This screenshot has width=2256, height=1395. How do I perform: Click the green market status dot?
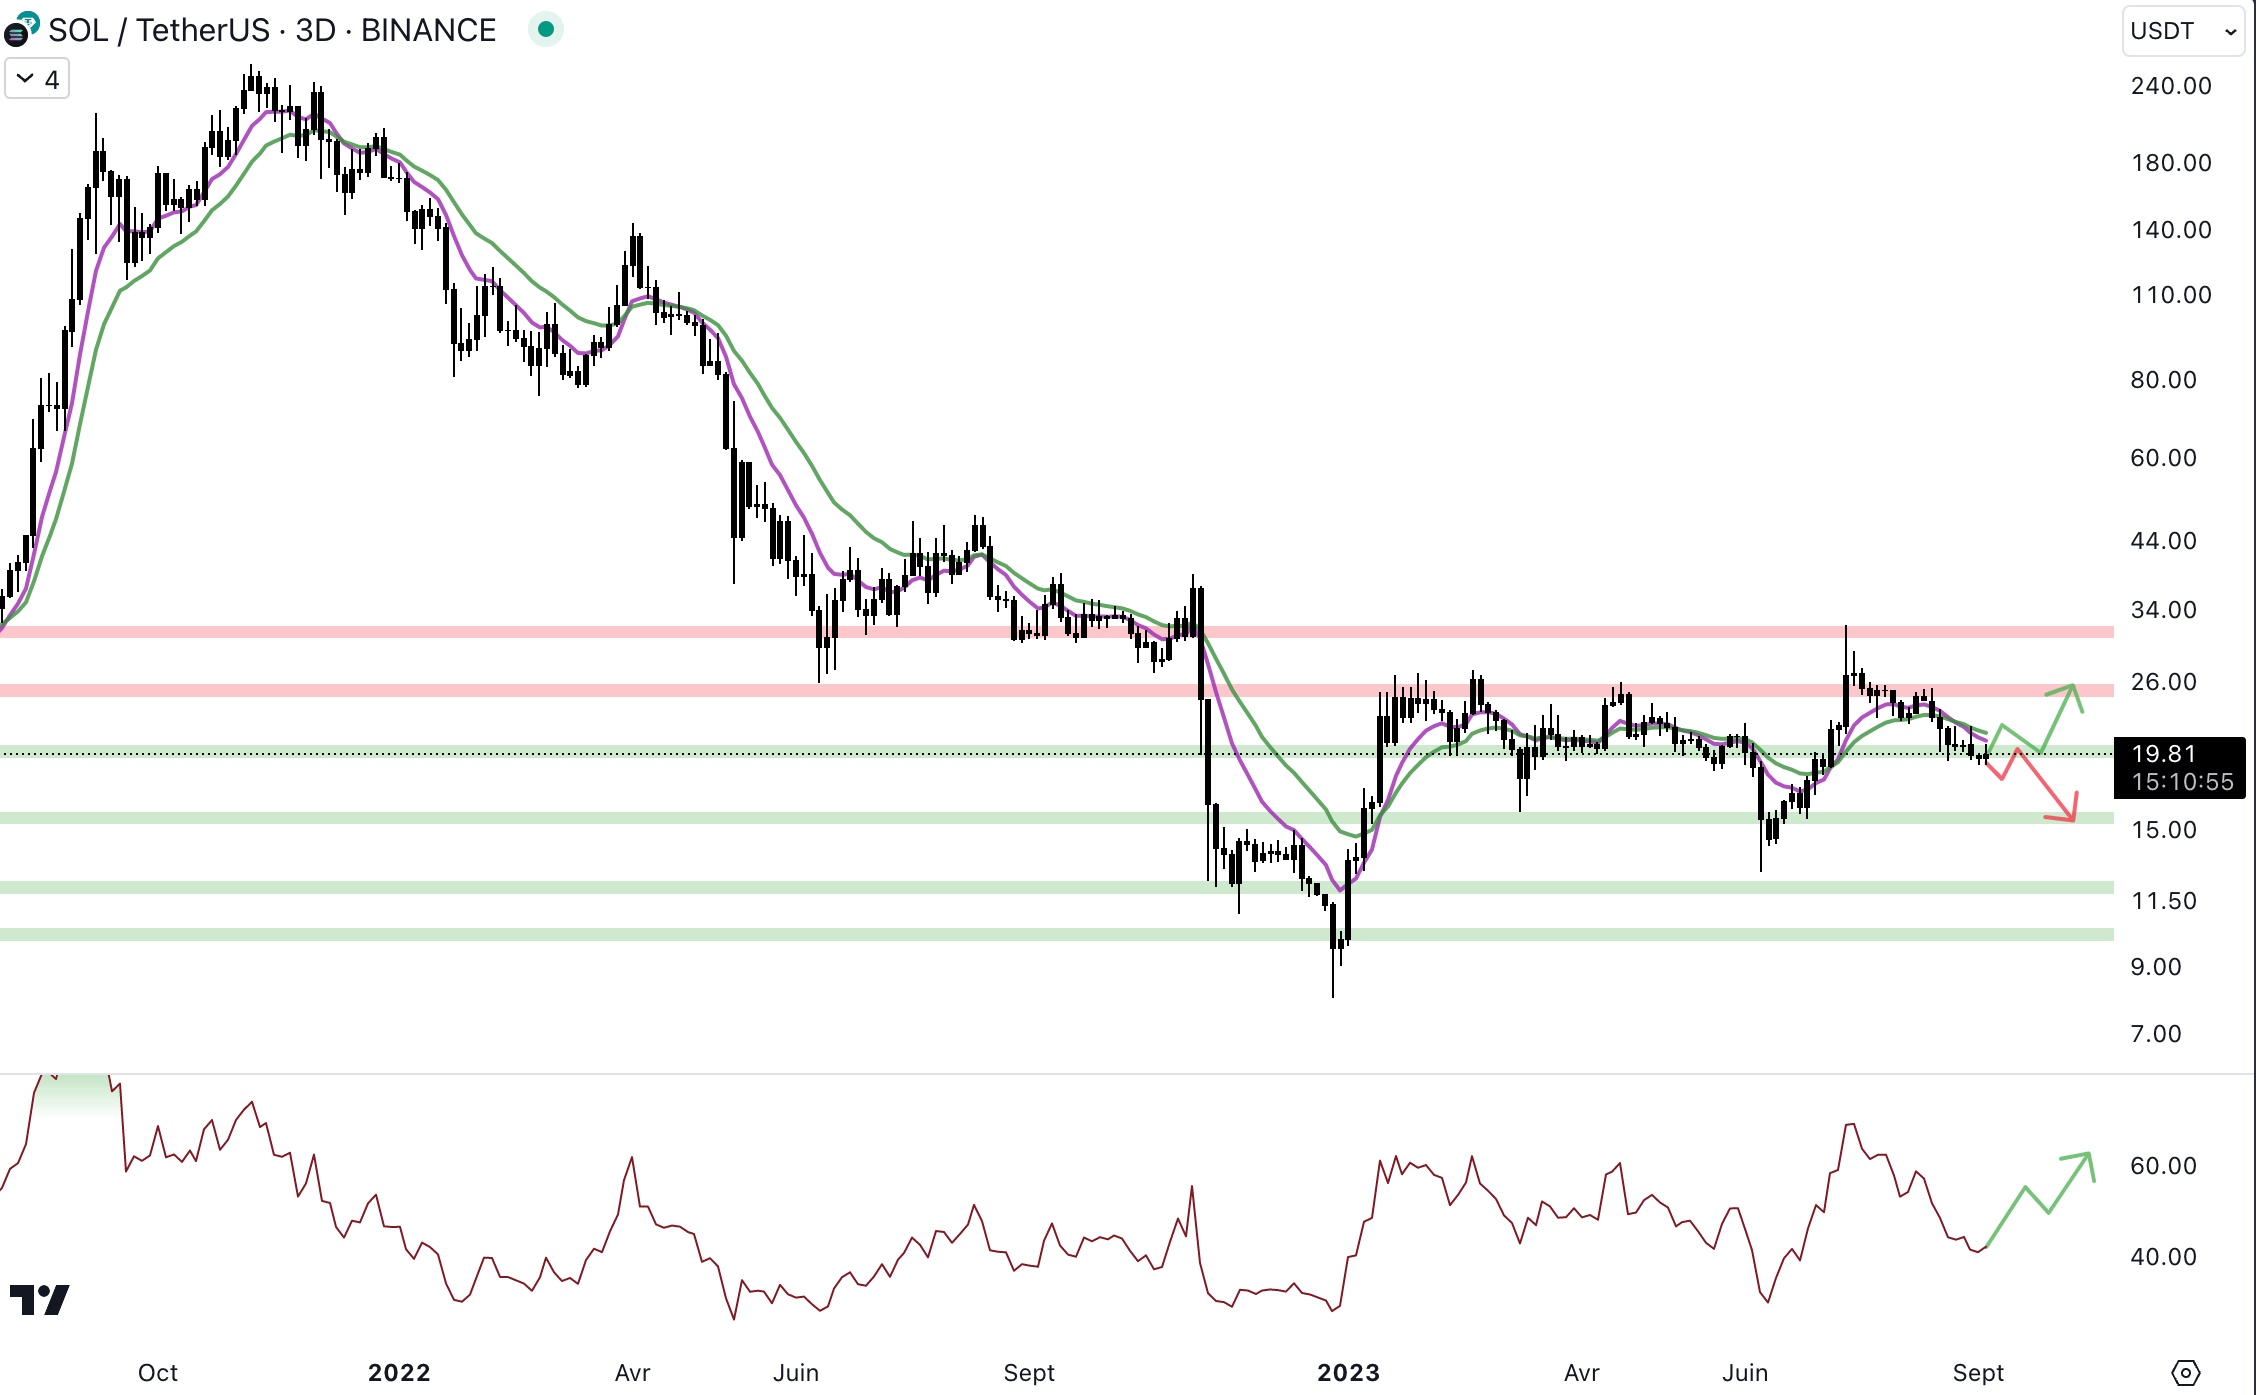click(x=546, y=30)
